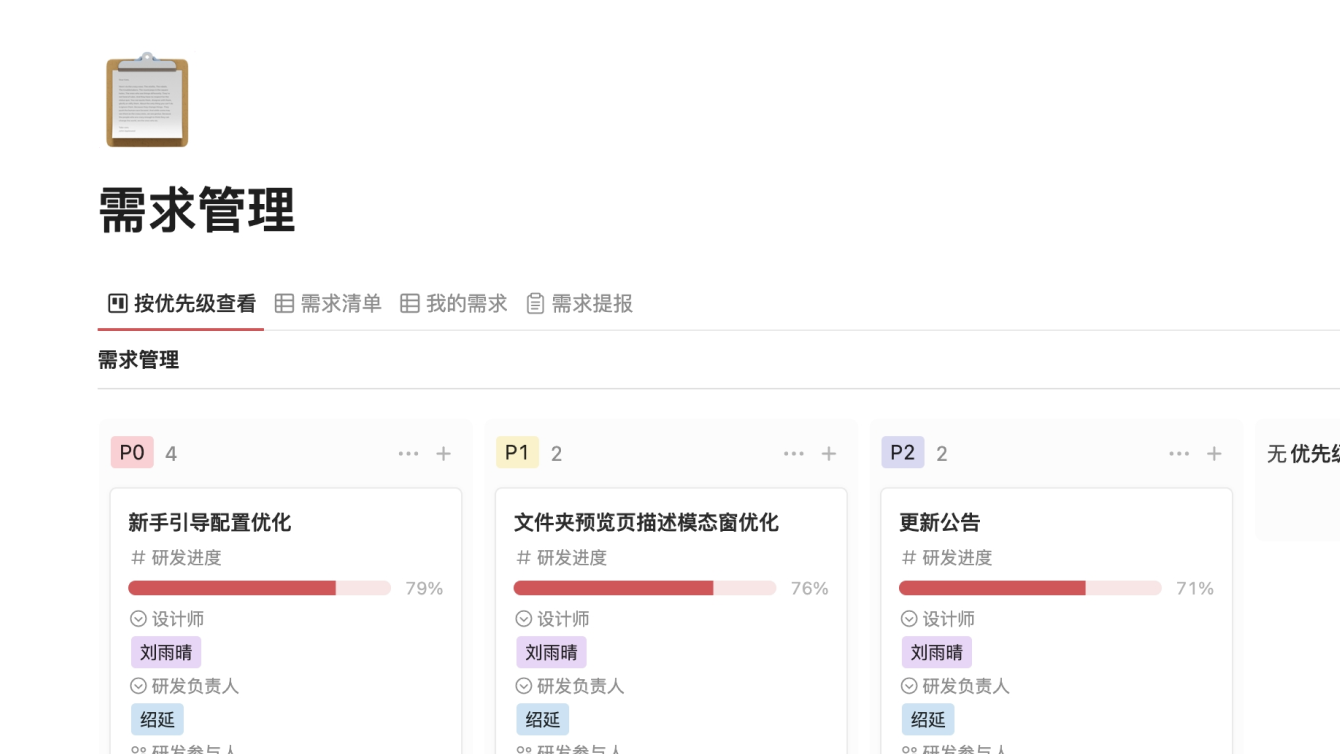The image size is (1340, 754).
Task: Open the P1 column more options
Action: point(794,454)
